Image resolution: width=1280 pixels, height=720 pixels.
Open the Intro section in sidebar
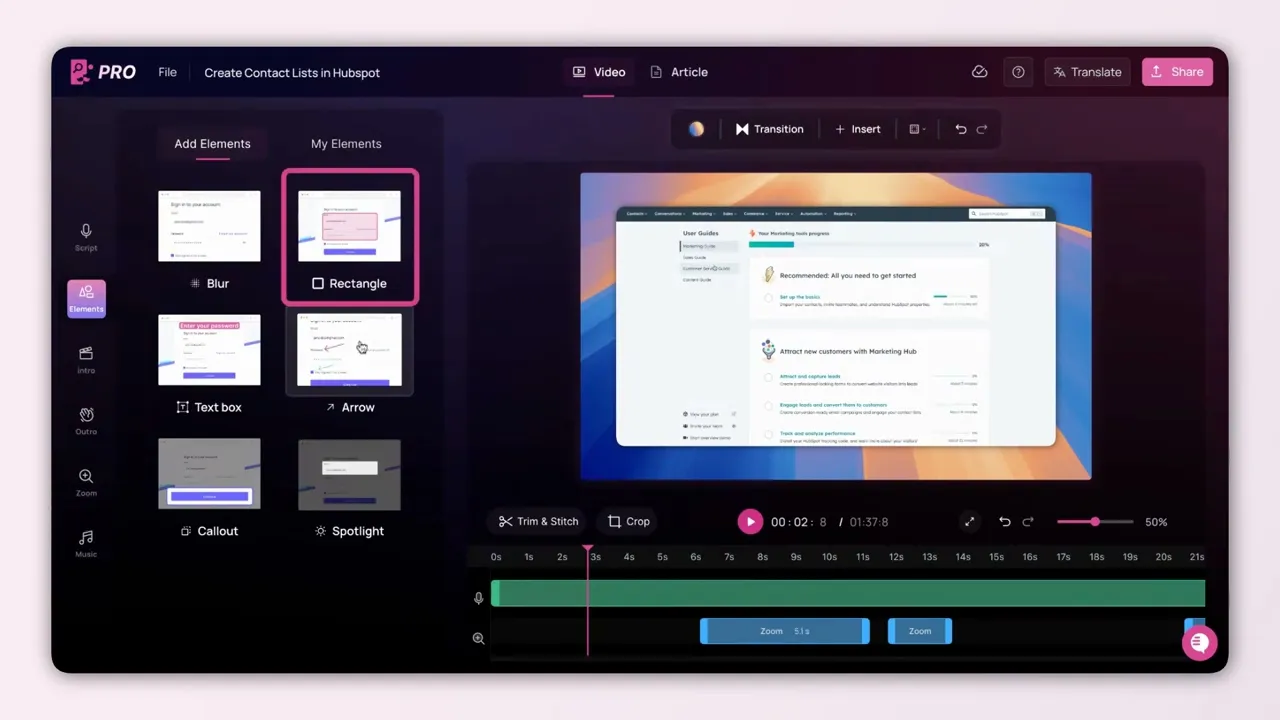coord(86,360)
